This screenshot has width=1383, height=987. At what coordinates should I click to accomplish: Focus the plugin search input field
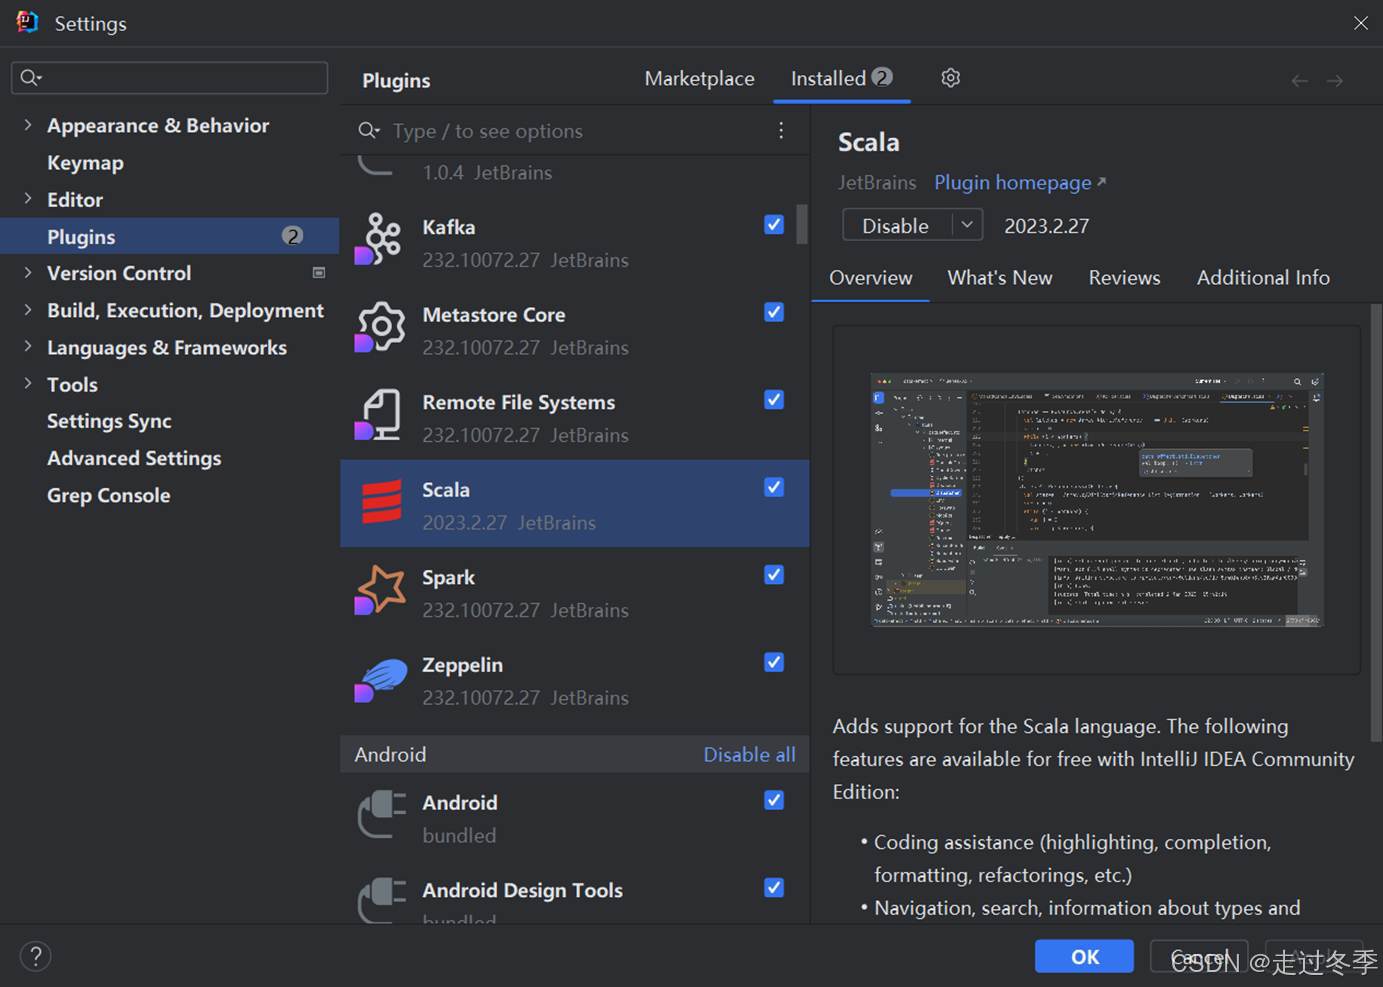[x=575, y=131]
